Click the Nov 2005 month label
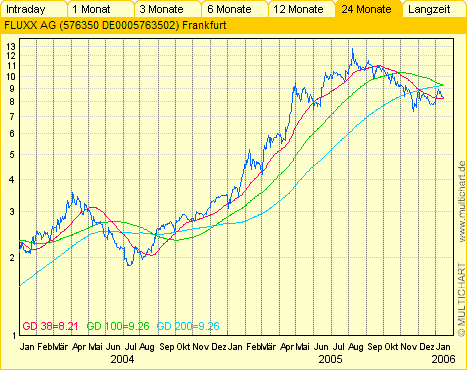The width and height of the screenshot is (467, 370). point(408,347)
